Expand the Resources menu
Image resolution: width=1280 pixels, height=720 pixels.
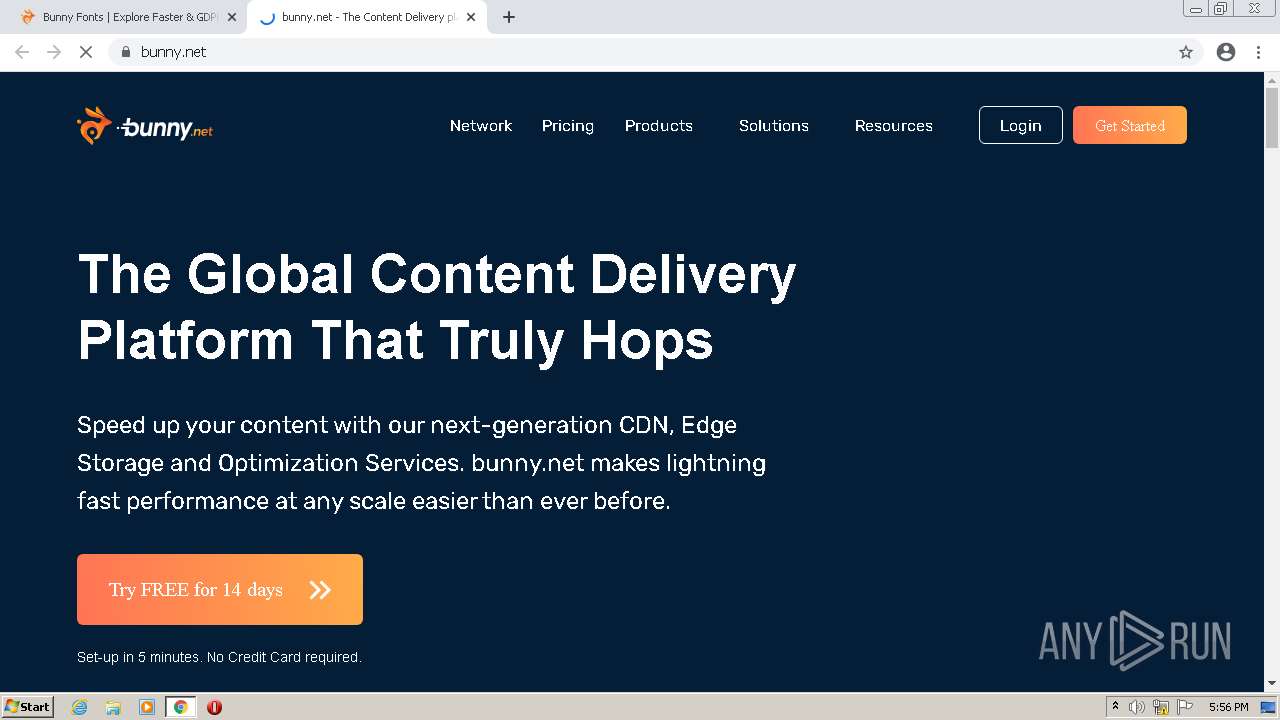click(x=894, y=126)
